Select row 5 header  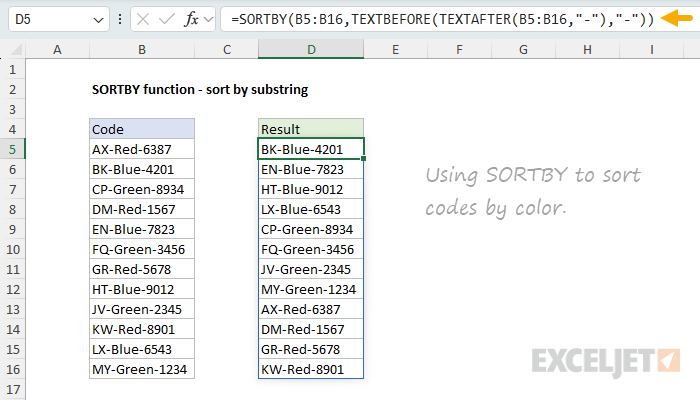click(x=12, y=149)
